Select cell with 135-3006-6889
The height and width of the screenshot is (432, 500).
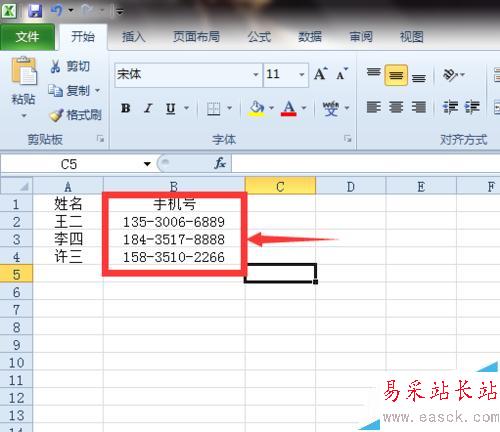pyautogui.click(x=174, y=222)
